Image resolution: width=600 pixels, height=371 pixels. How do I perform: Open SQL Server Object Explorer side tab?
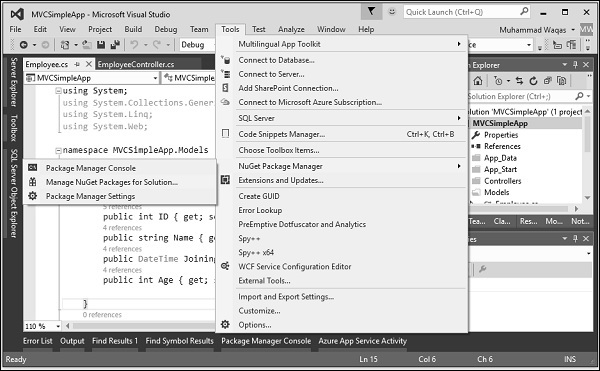(x=14, y=193)
